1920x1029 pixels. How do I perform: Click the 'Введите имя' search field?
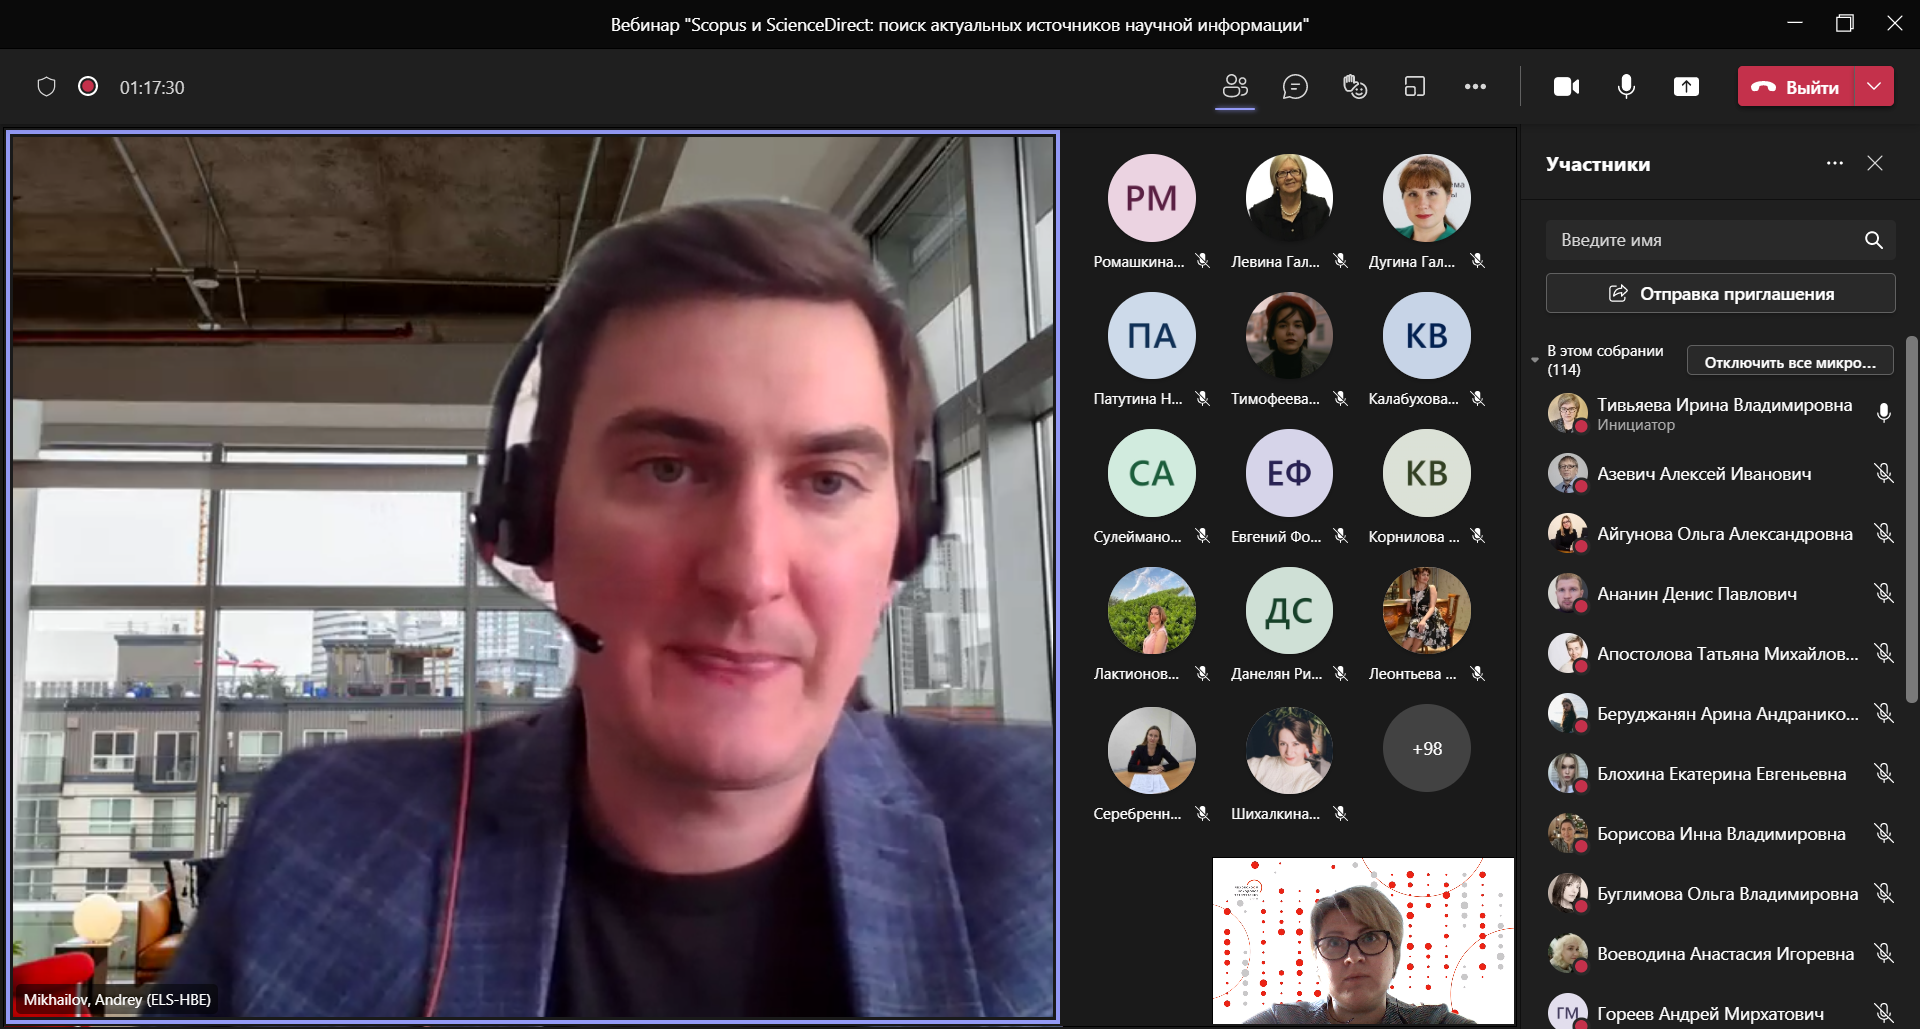pos(1700,240)
